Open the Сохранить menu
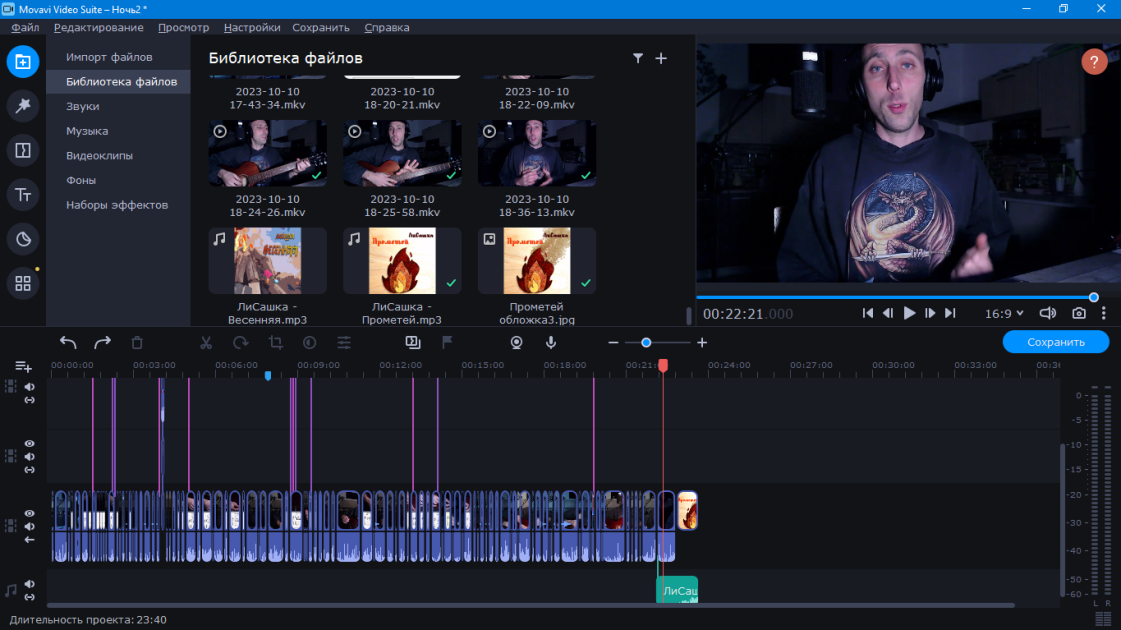The image size is (1121, 630). click(321, 27)
